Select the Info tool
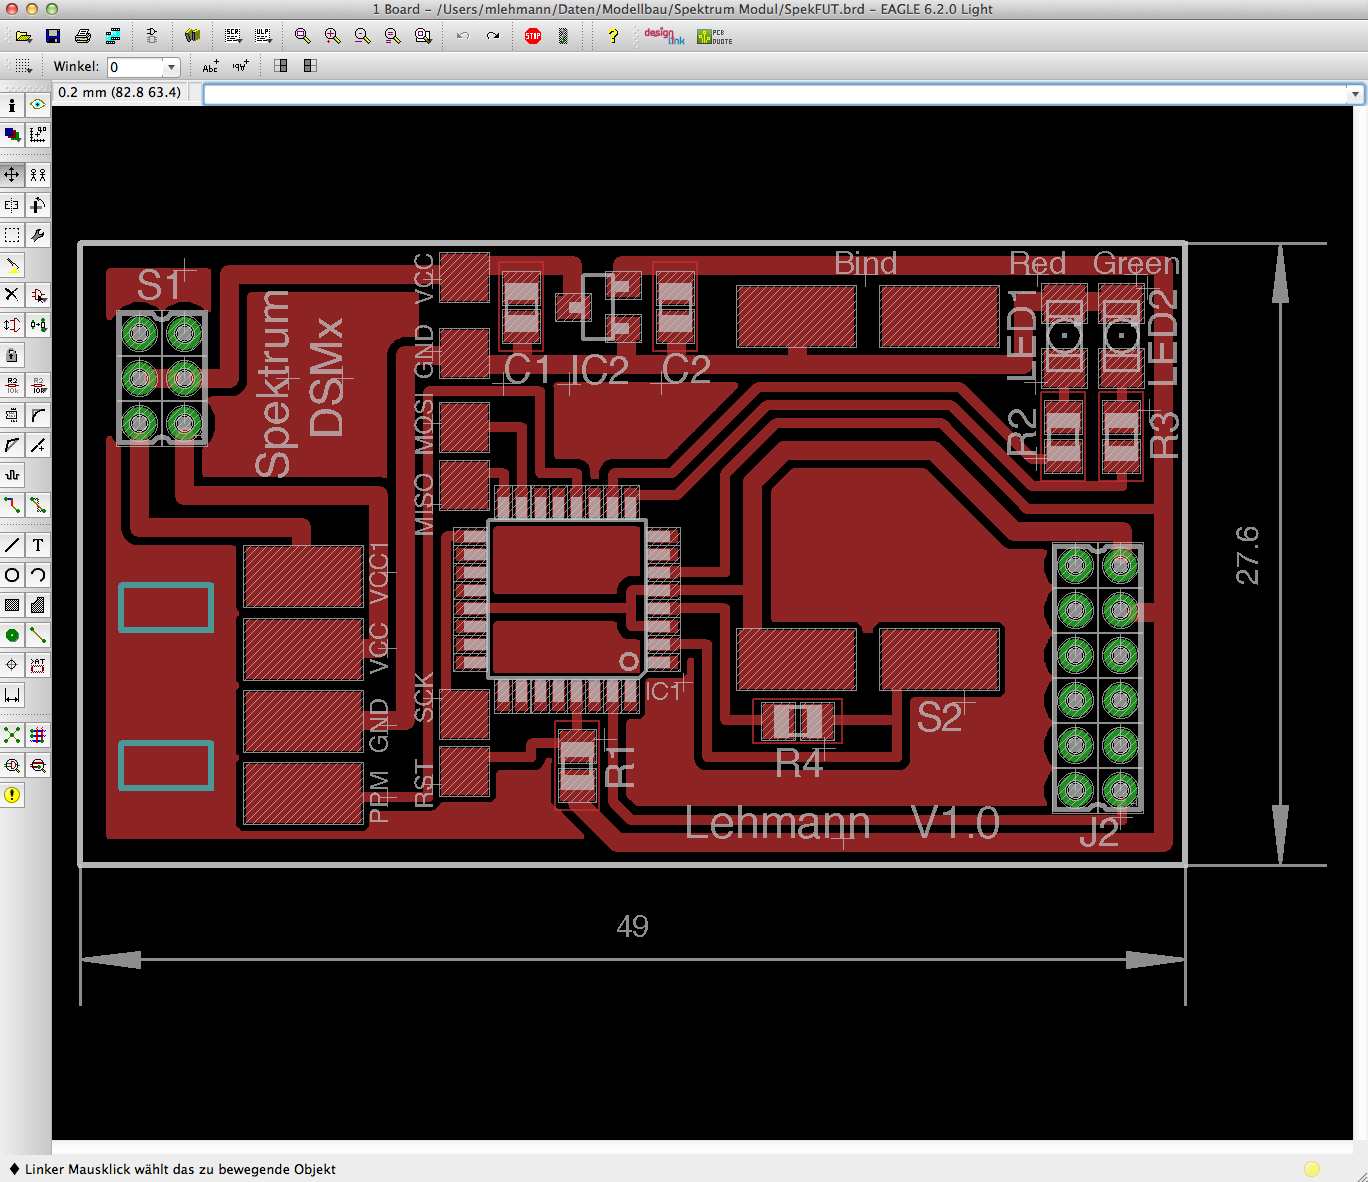1368x1182 pixels. click(11, 104)
